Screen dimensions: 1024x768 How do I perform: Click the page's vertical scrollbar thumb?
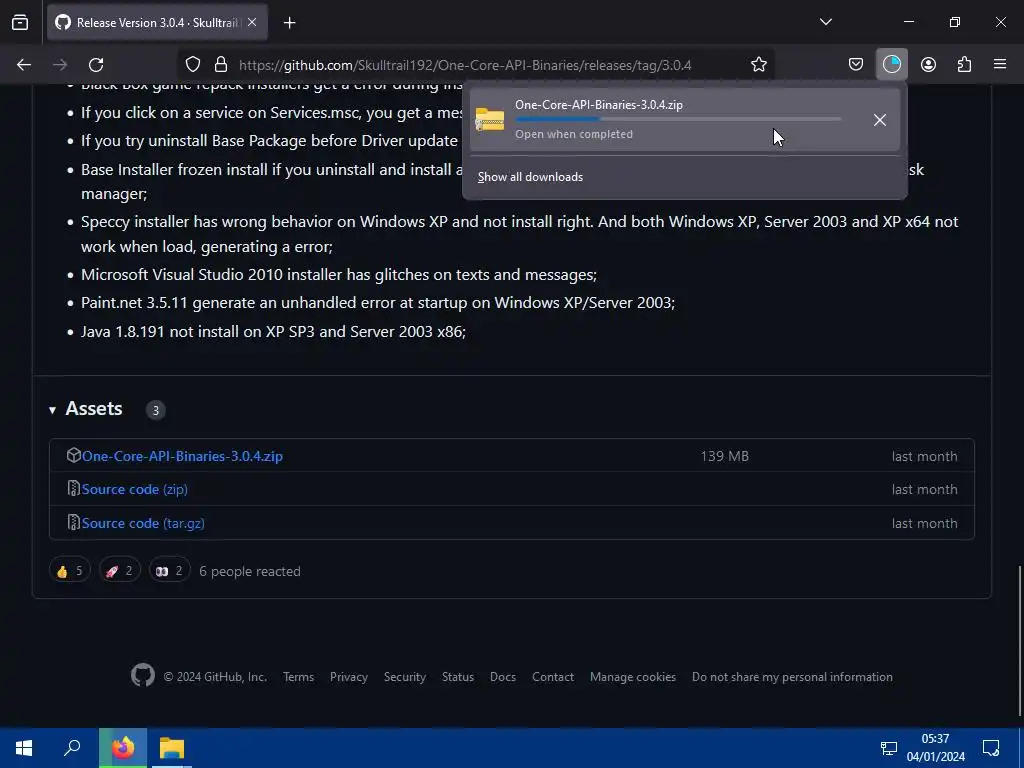[x=1020, y=640]
